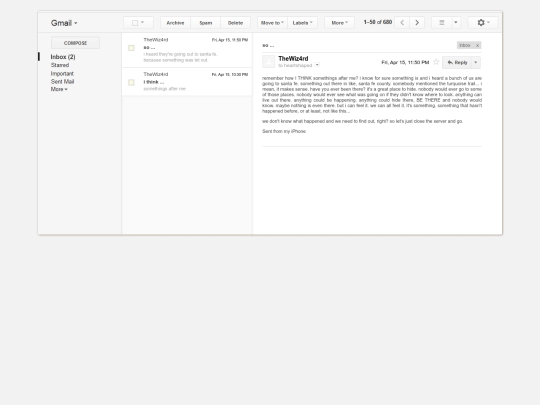The image size is (540, 405).
Task: Open the Starred folder
Action: pos(60,65)
